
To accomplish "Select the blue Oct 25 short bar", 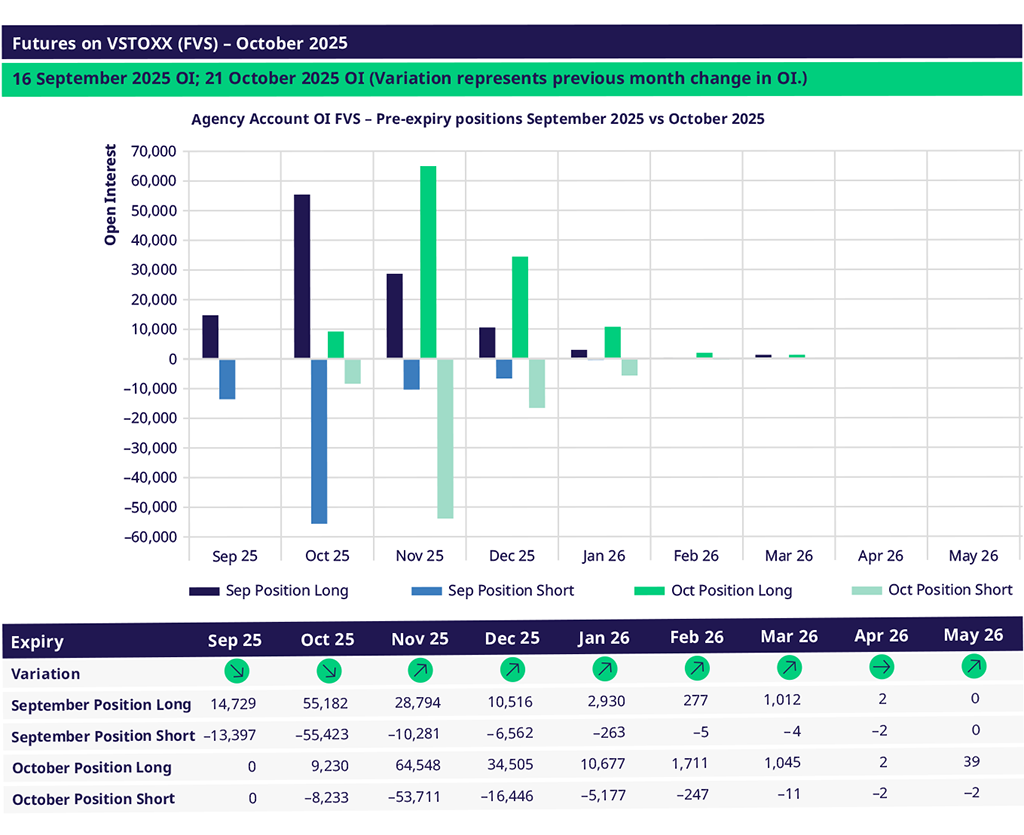I will pos(319,441).
